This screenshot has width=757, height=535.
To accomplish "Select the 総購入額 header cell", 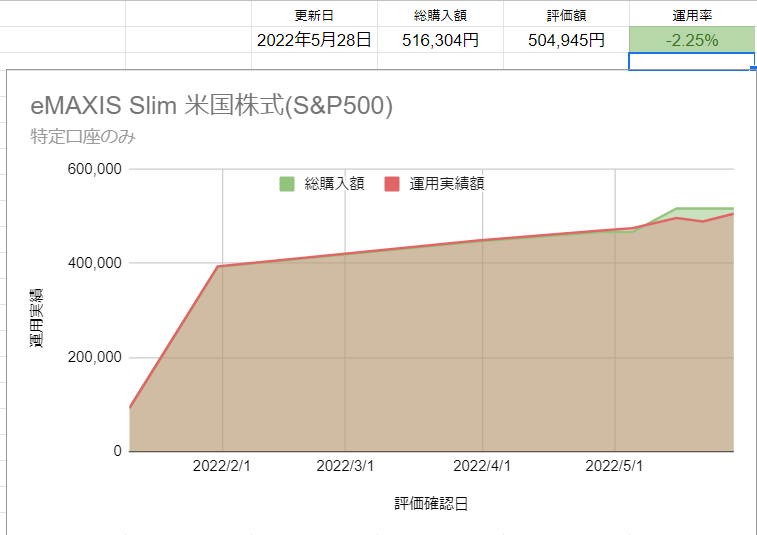I will [440, 14].
